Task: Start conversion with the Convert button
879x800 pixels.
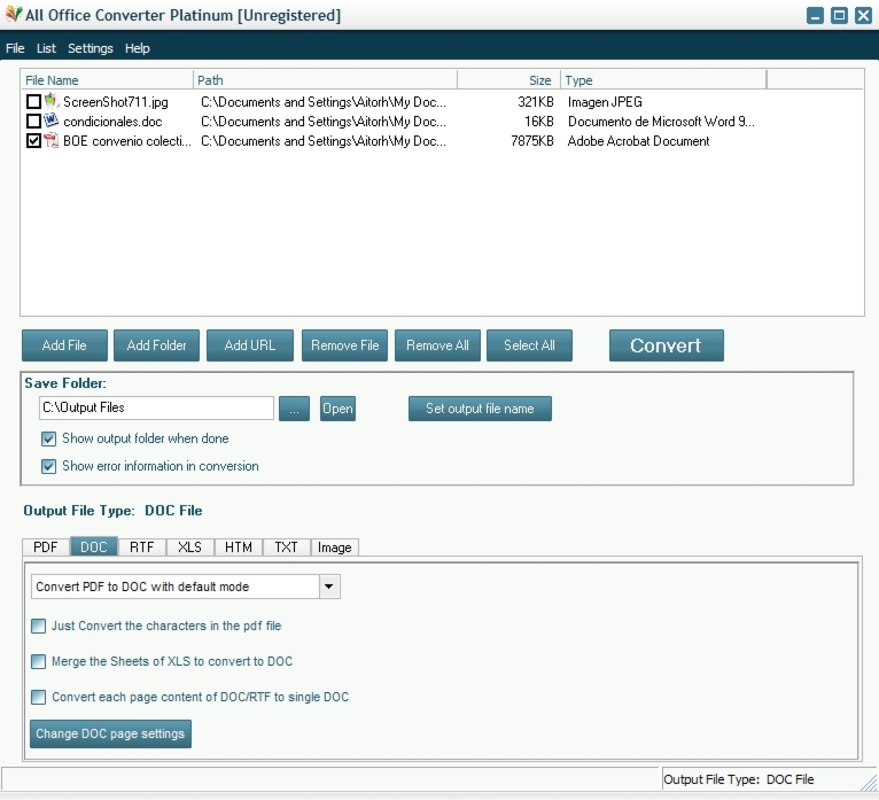Action: pos(666,345)
